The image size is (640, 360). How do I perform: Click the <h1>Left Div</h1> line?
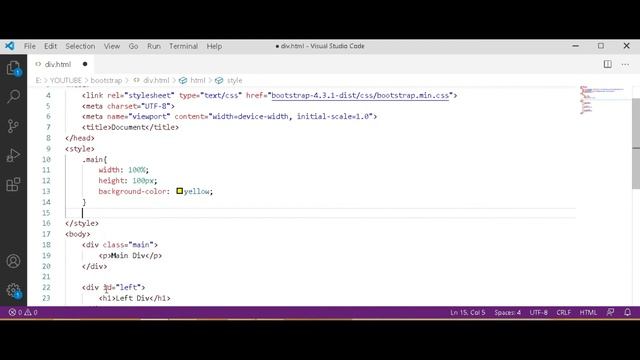pos(134,298)
